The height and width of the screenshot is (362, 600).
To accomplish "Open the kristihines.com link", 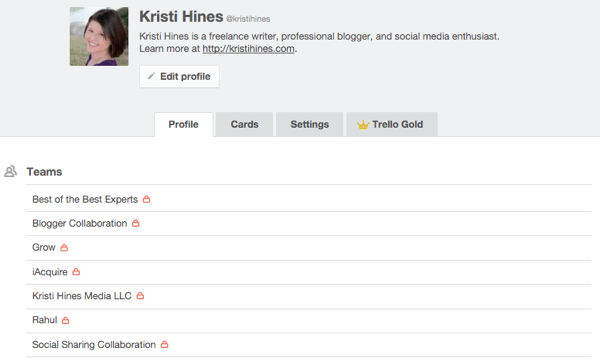I will pyautogui.click(x=248, y=49).
